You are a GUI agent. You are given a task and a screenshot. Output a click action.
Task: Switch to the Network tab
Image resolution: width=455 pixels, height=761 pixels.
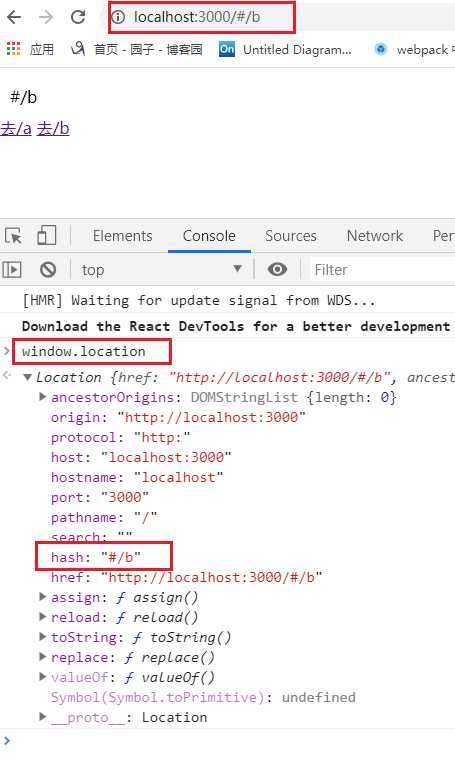coord(374,236)
